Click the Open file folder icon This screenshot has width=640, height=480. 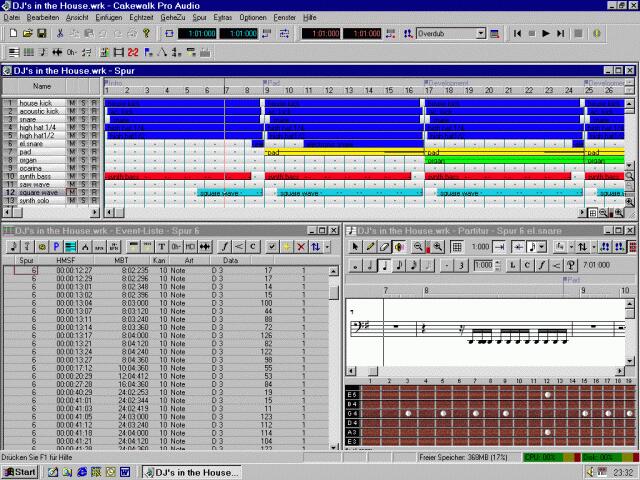pos(27,33)
